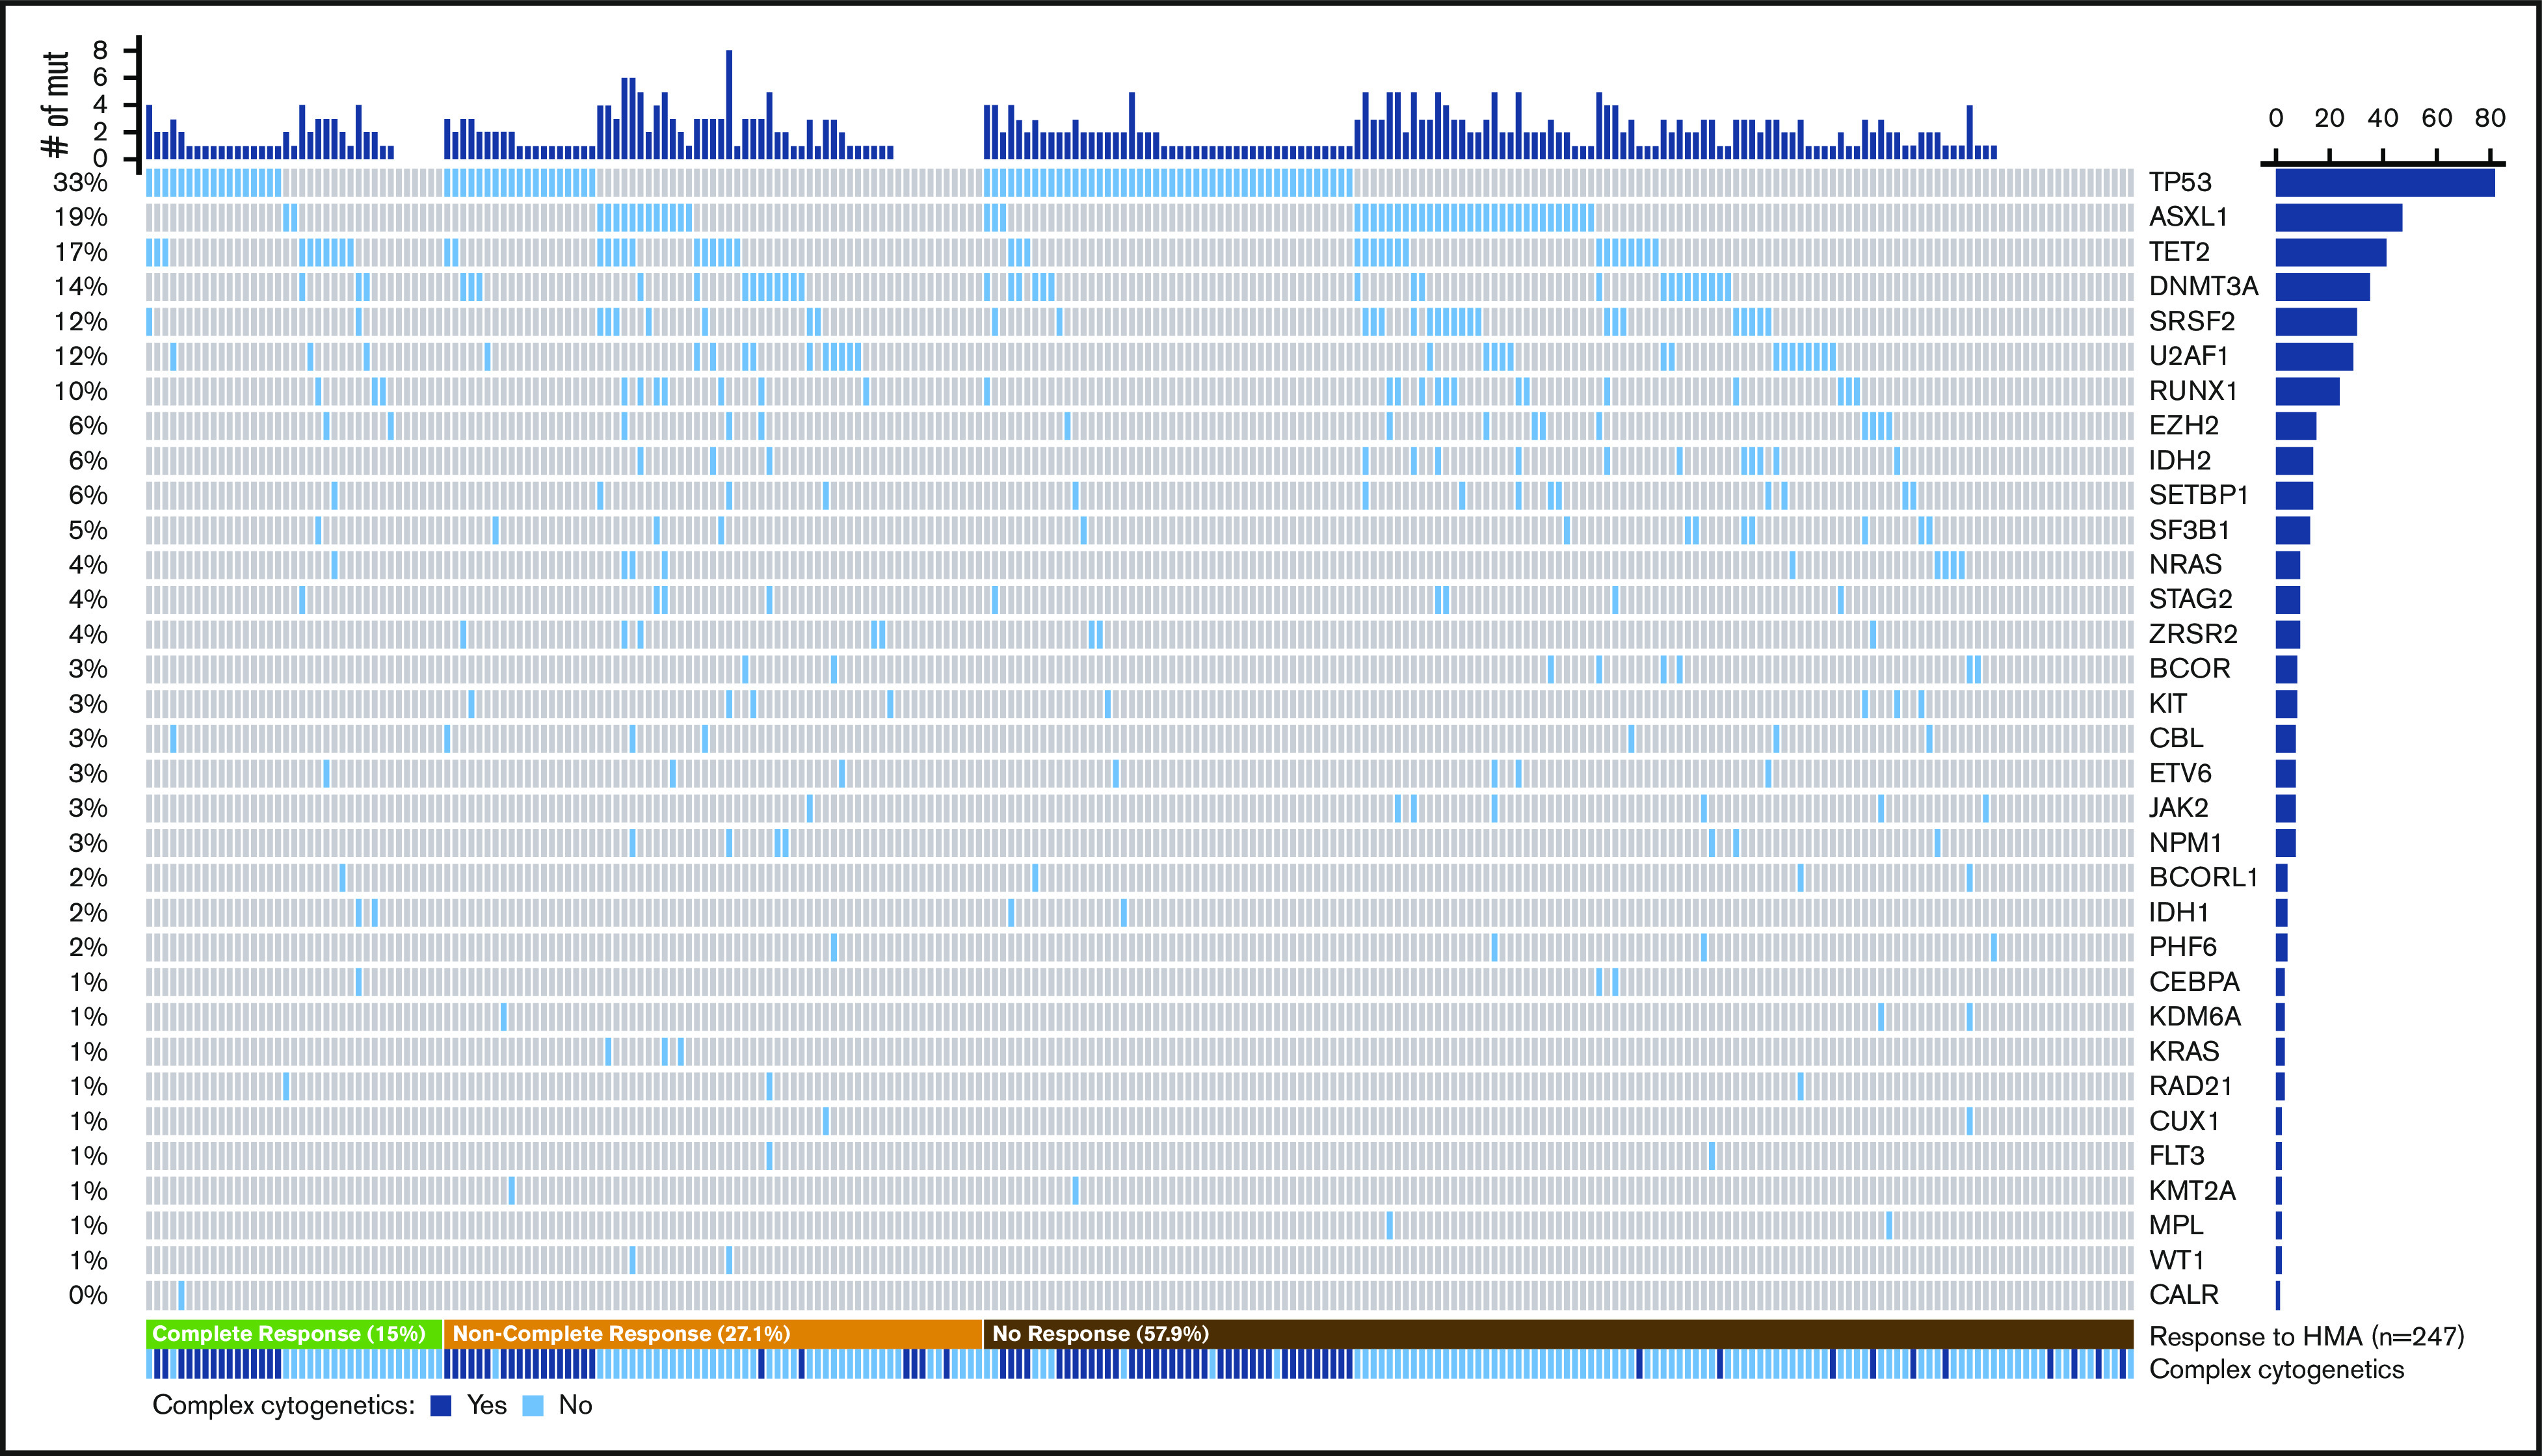
Task: Click the EZH2 gene label
Action: (x=2184, y=426)
